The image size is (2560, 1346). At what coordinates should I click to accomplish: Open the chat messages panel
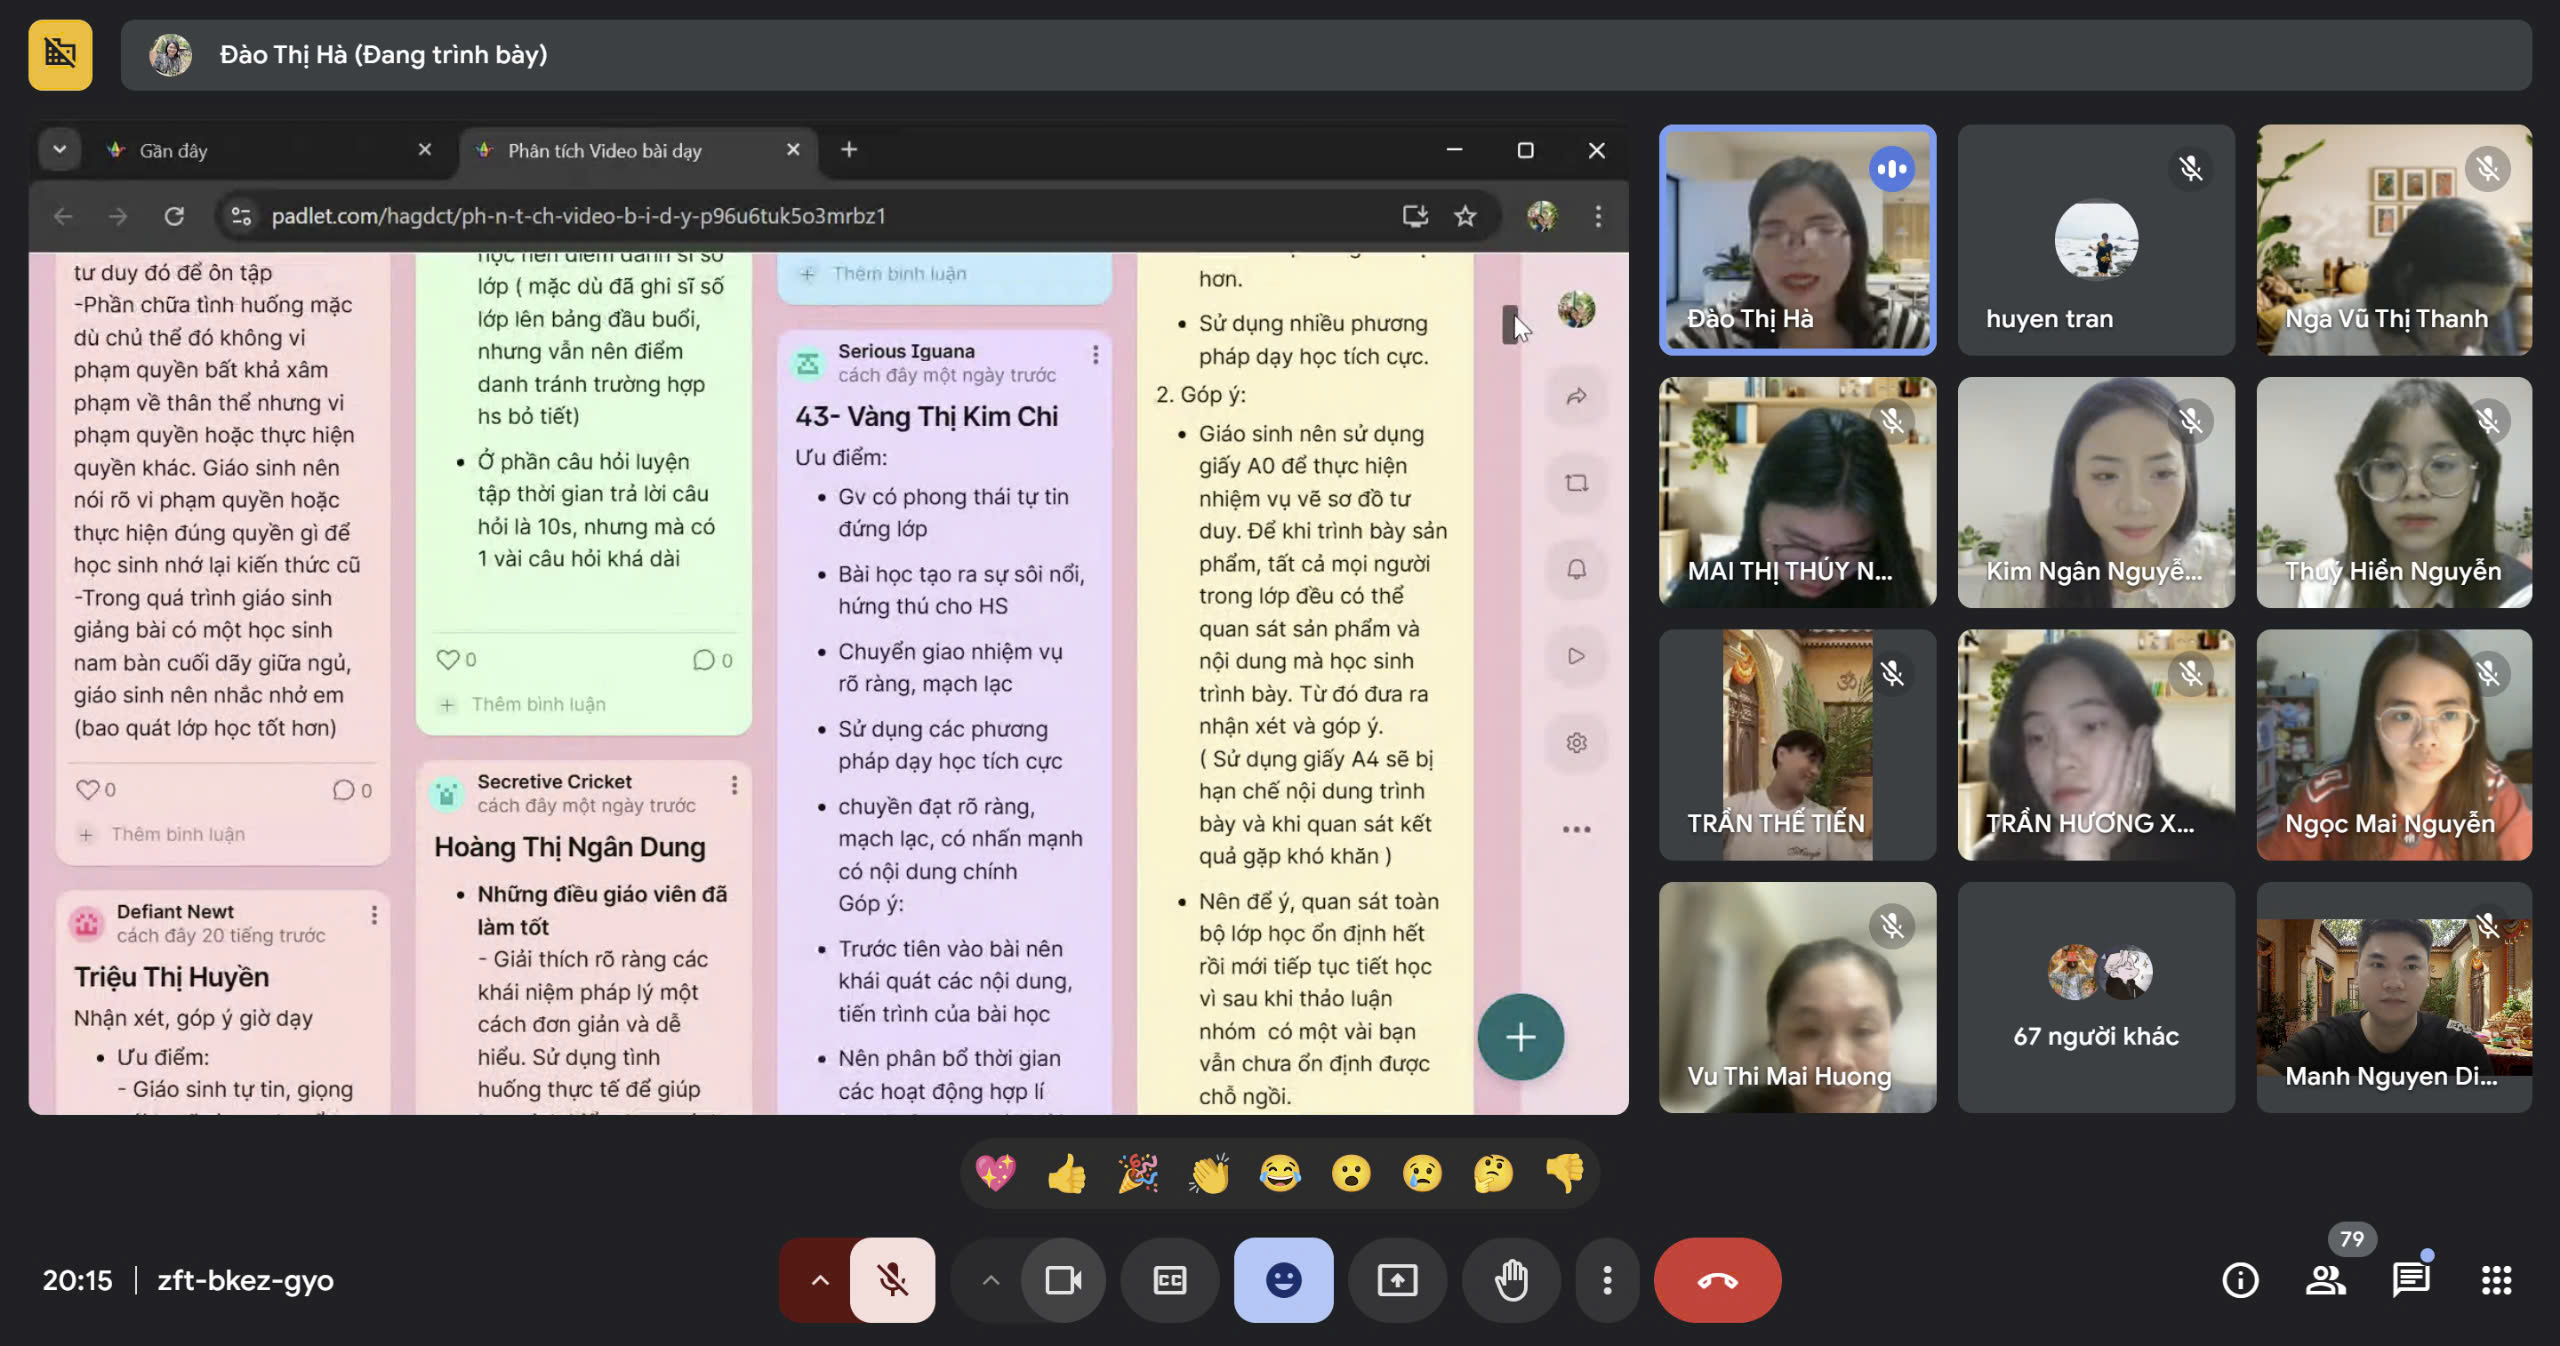click(2411, 1280)
